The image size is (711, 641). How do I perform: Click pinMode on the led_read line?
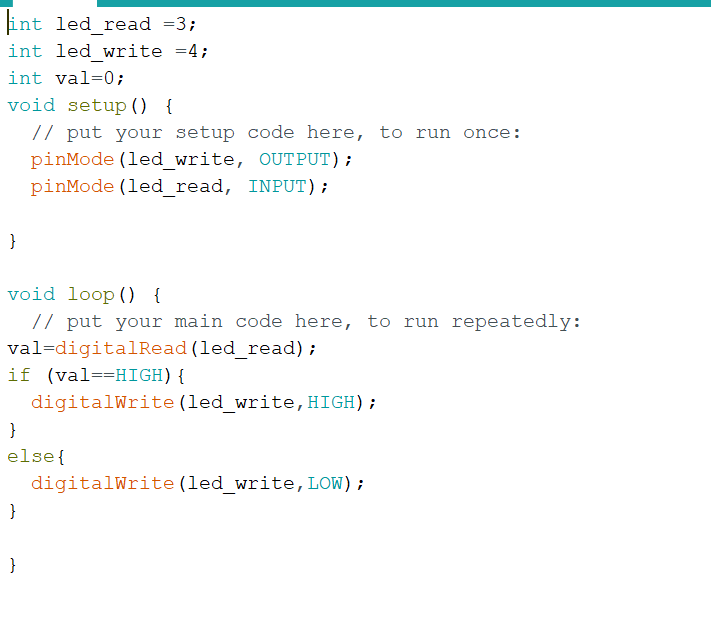(72, 186)
